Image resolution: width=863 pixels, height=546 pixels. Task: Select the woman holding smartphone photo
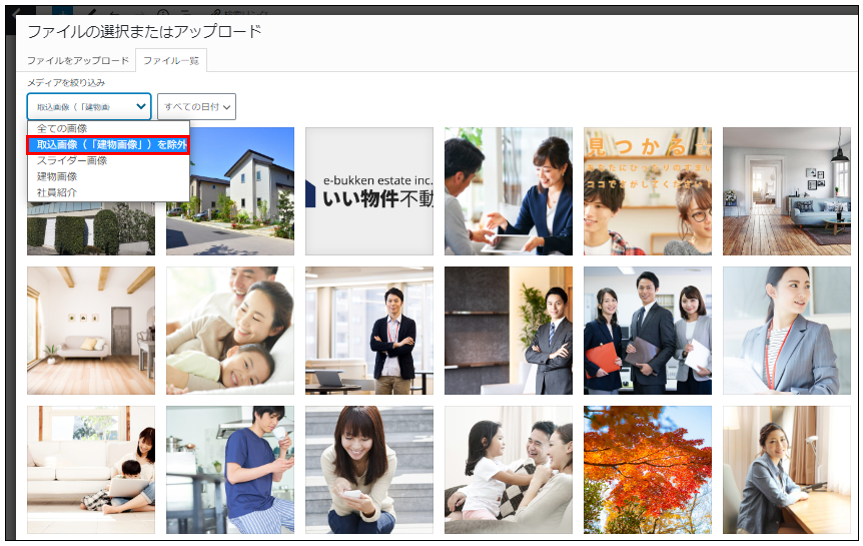(x=369, y=469)
